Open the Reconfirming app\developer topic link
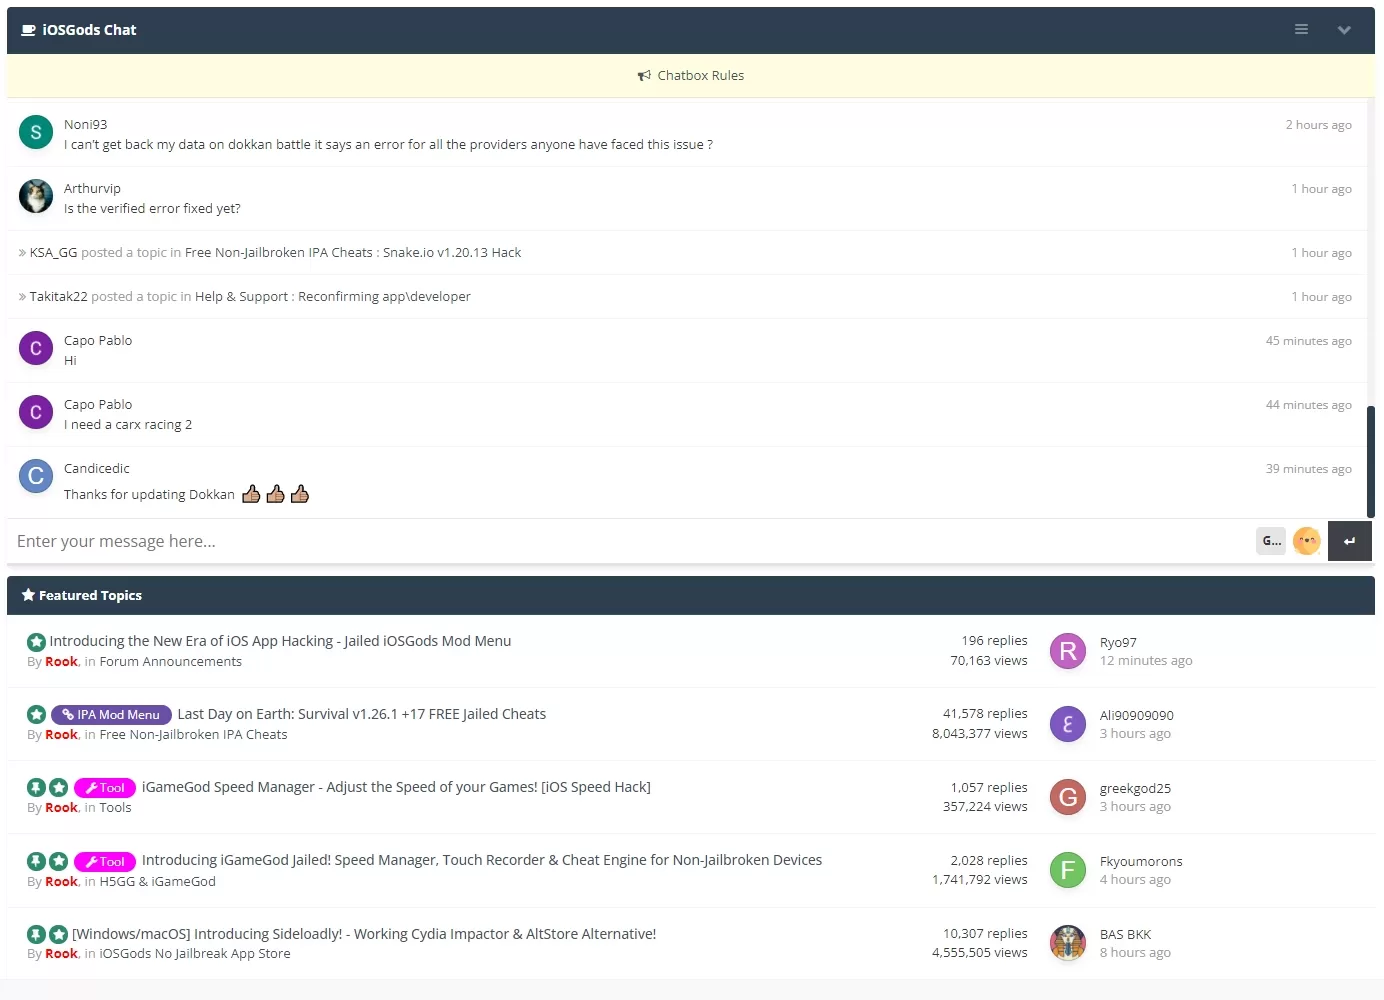The image size is (1384, 1000). [384, 297]
